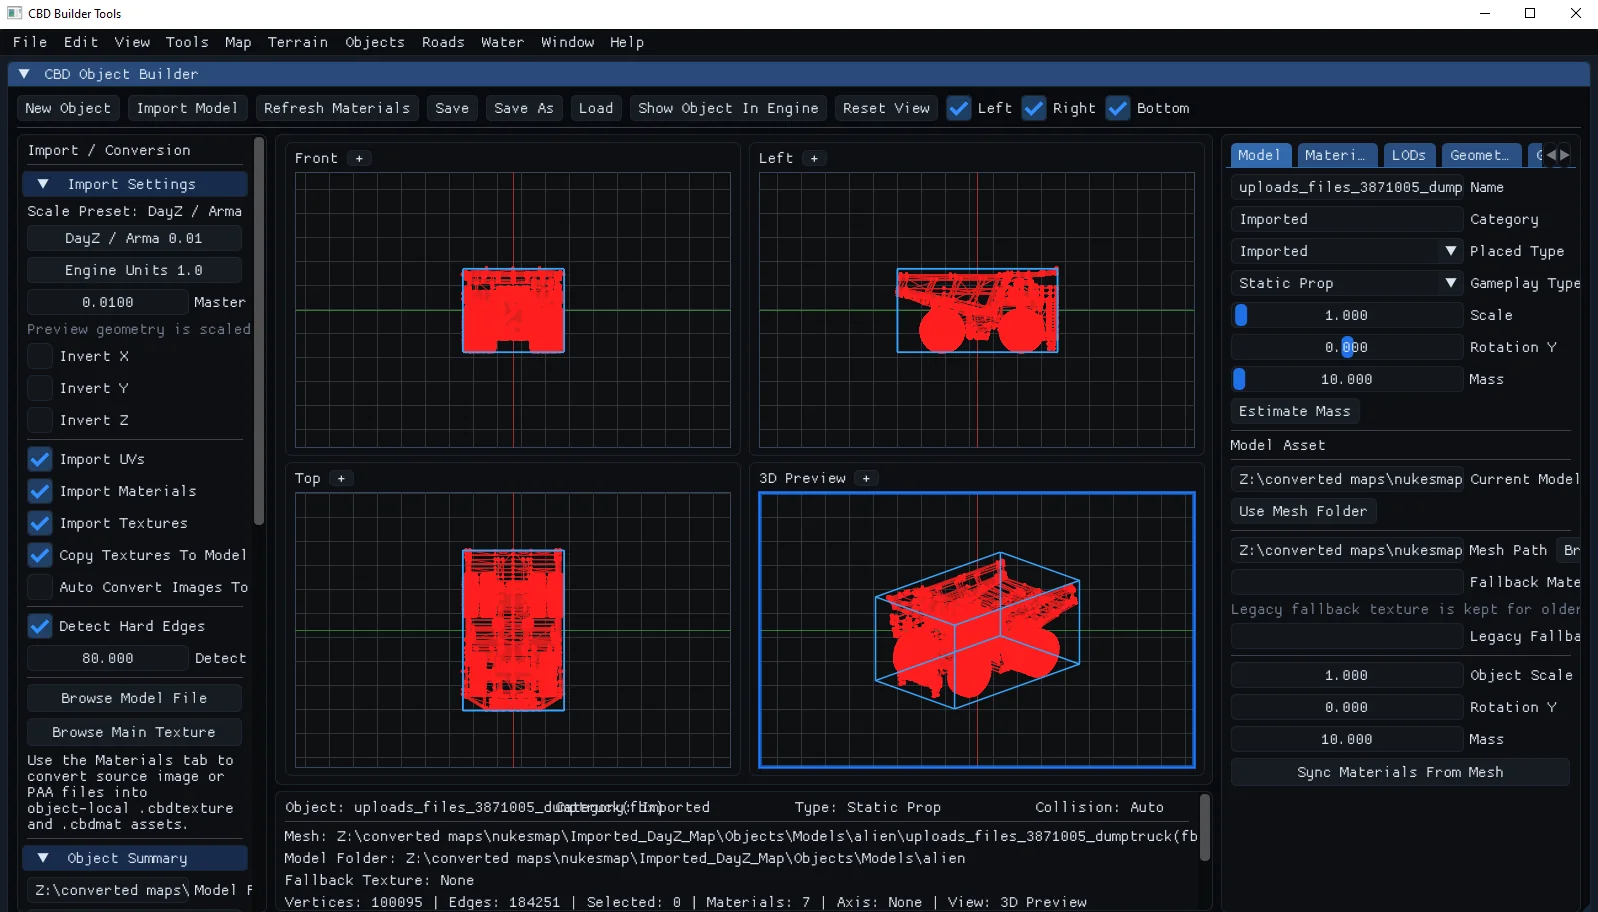
Task: Click the plus icon beside 3D Preview
Action: (x=866, y=478)
